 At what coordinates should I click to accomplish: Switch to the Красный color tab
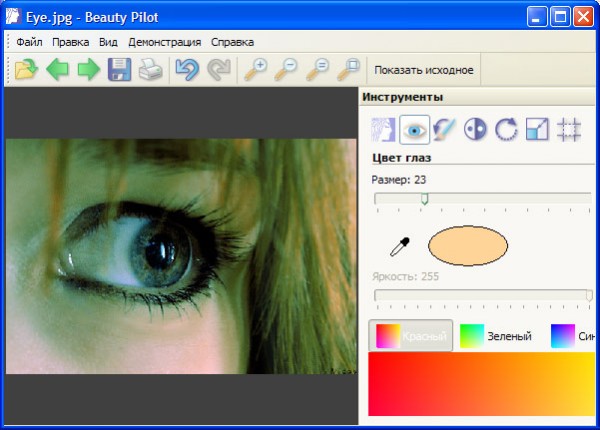point(412,337)
